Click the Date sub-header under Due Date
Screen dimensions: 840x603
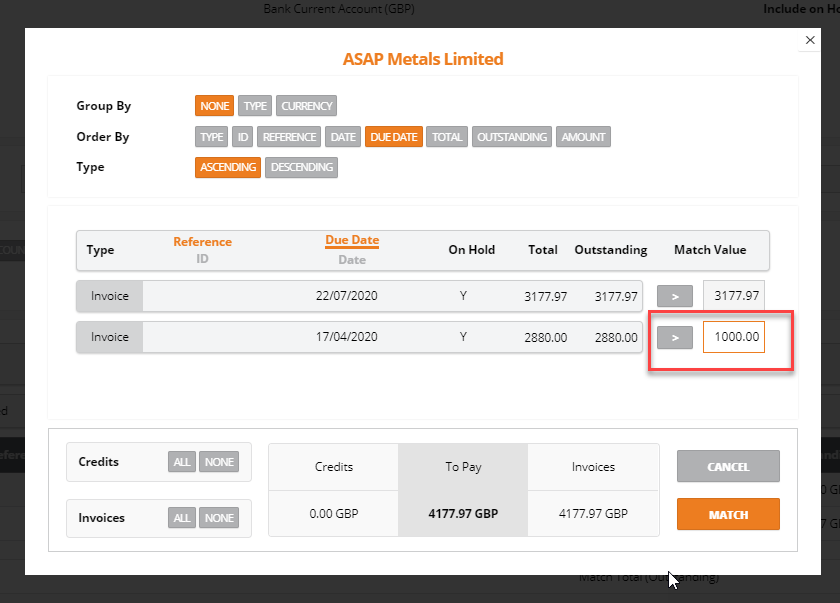[352, 260]
